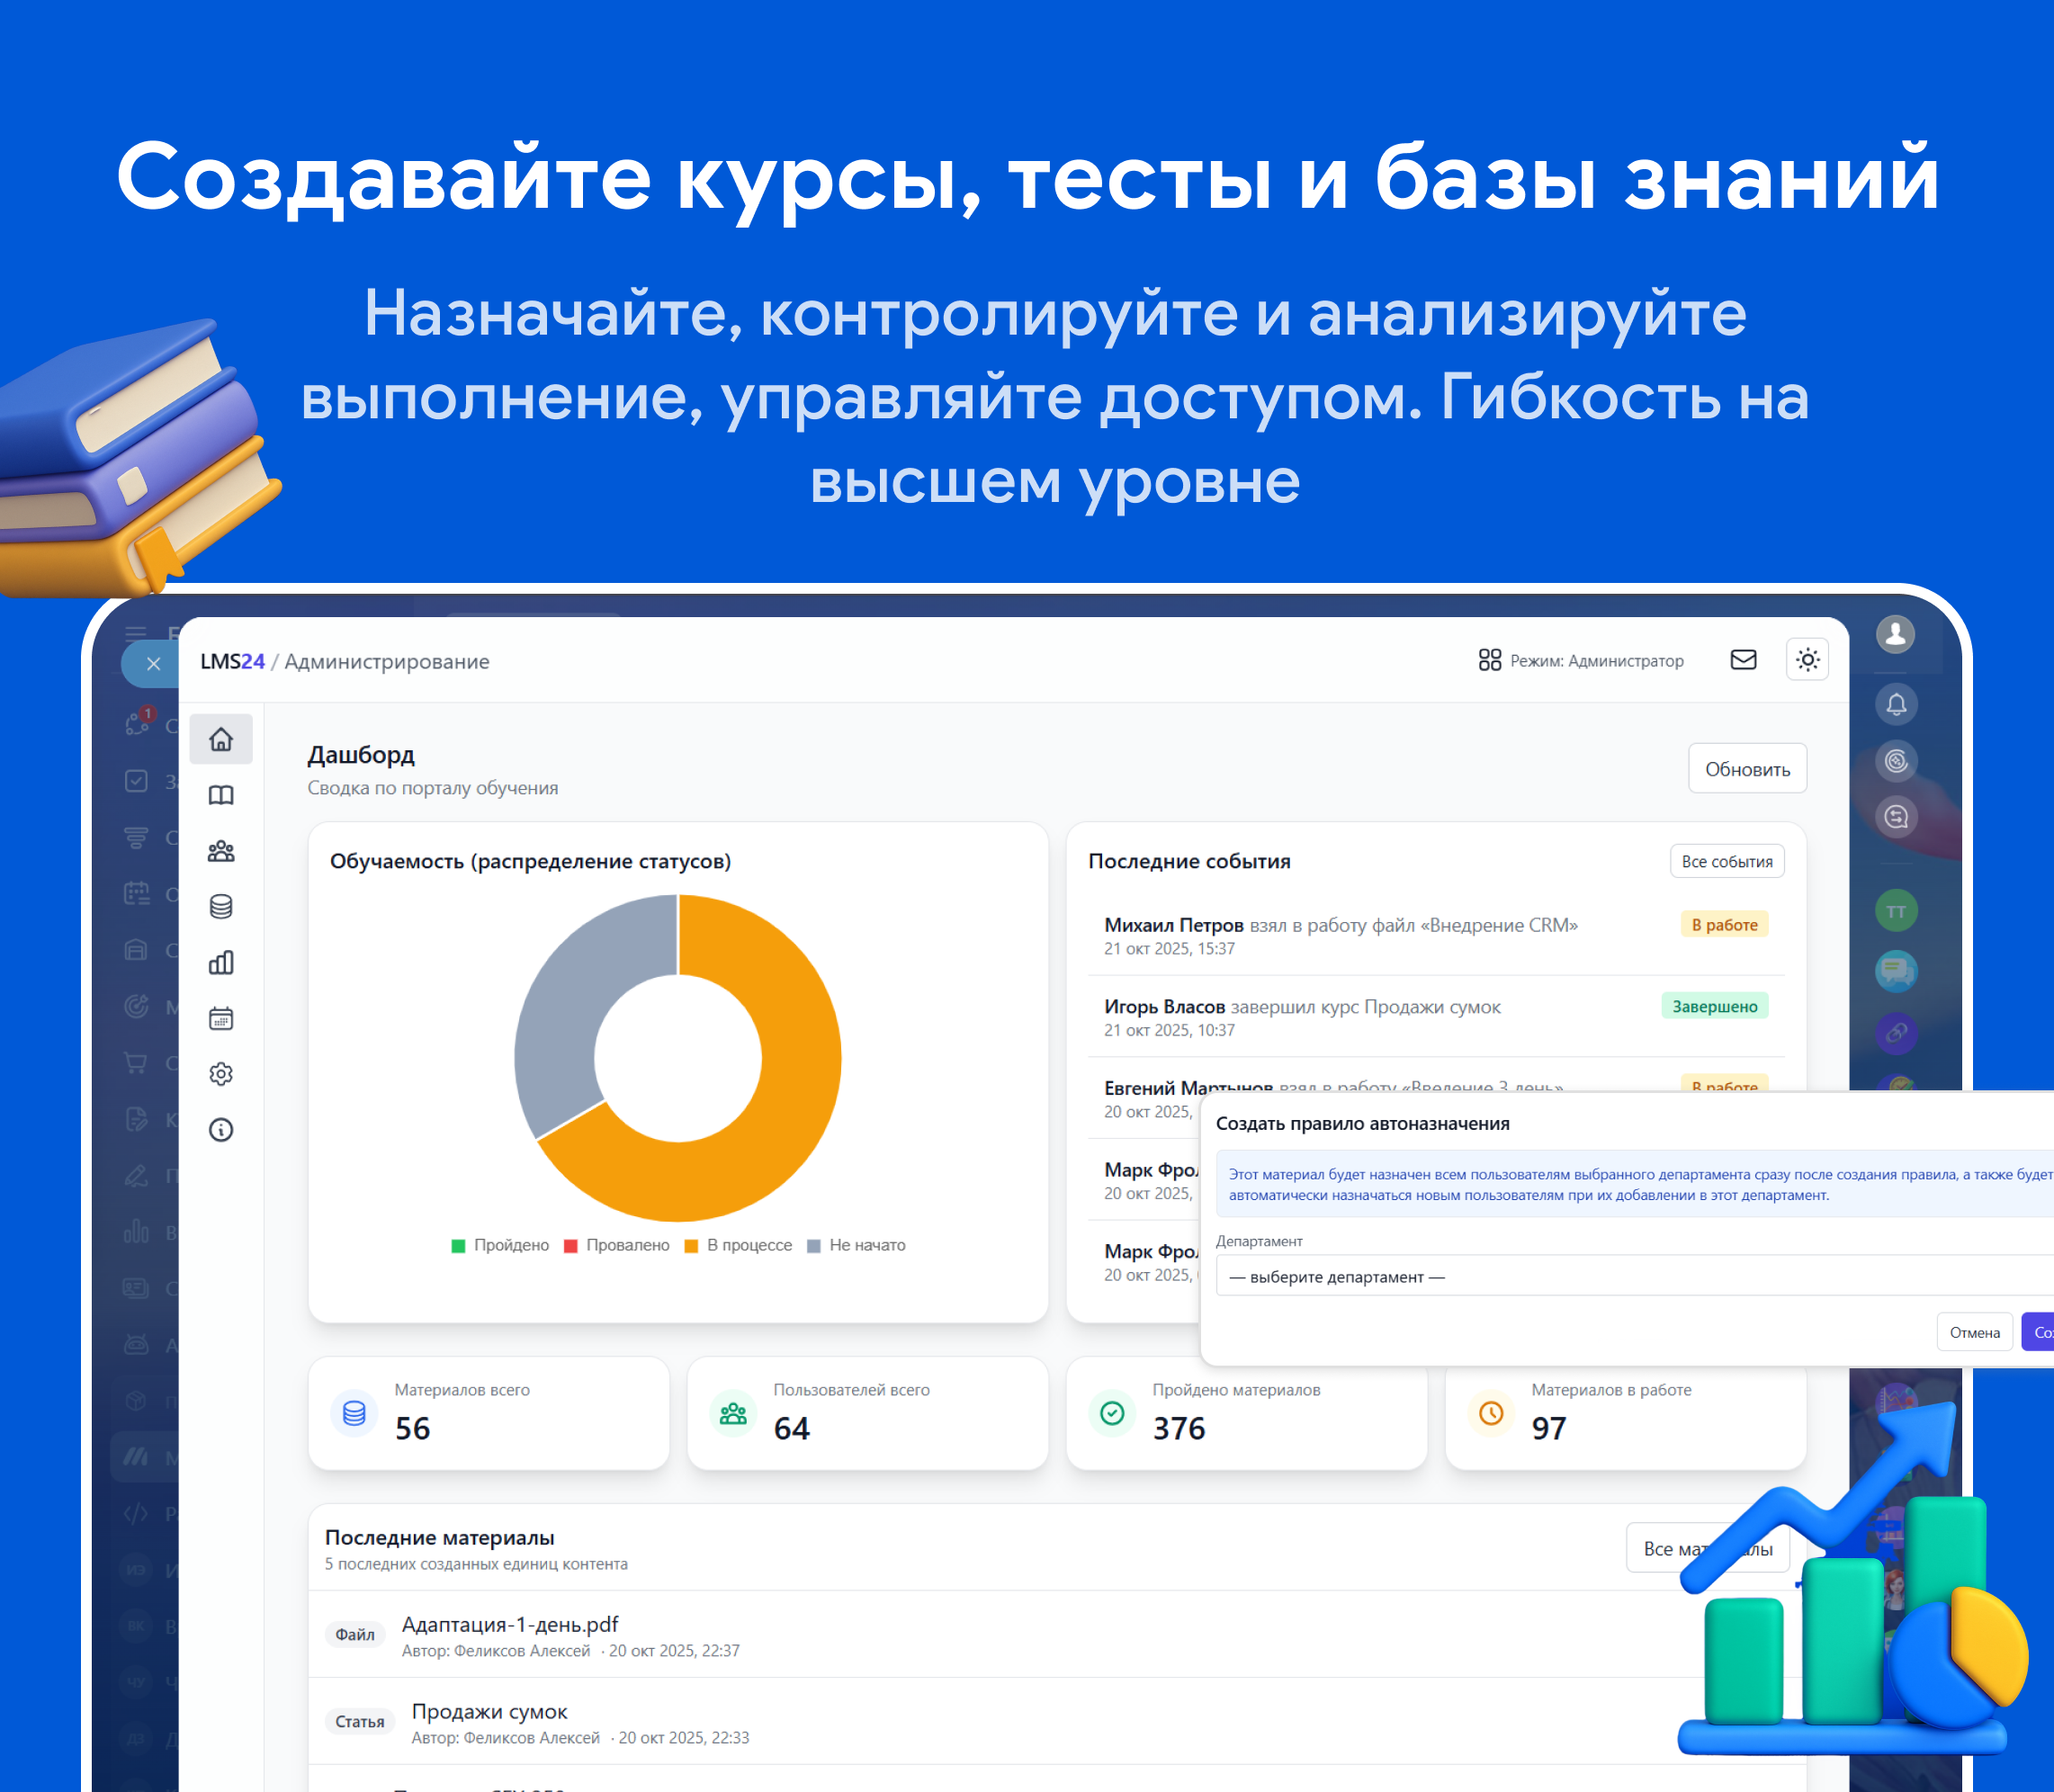Open the database materials sidebar icon

coord(221,907)
